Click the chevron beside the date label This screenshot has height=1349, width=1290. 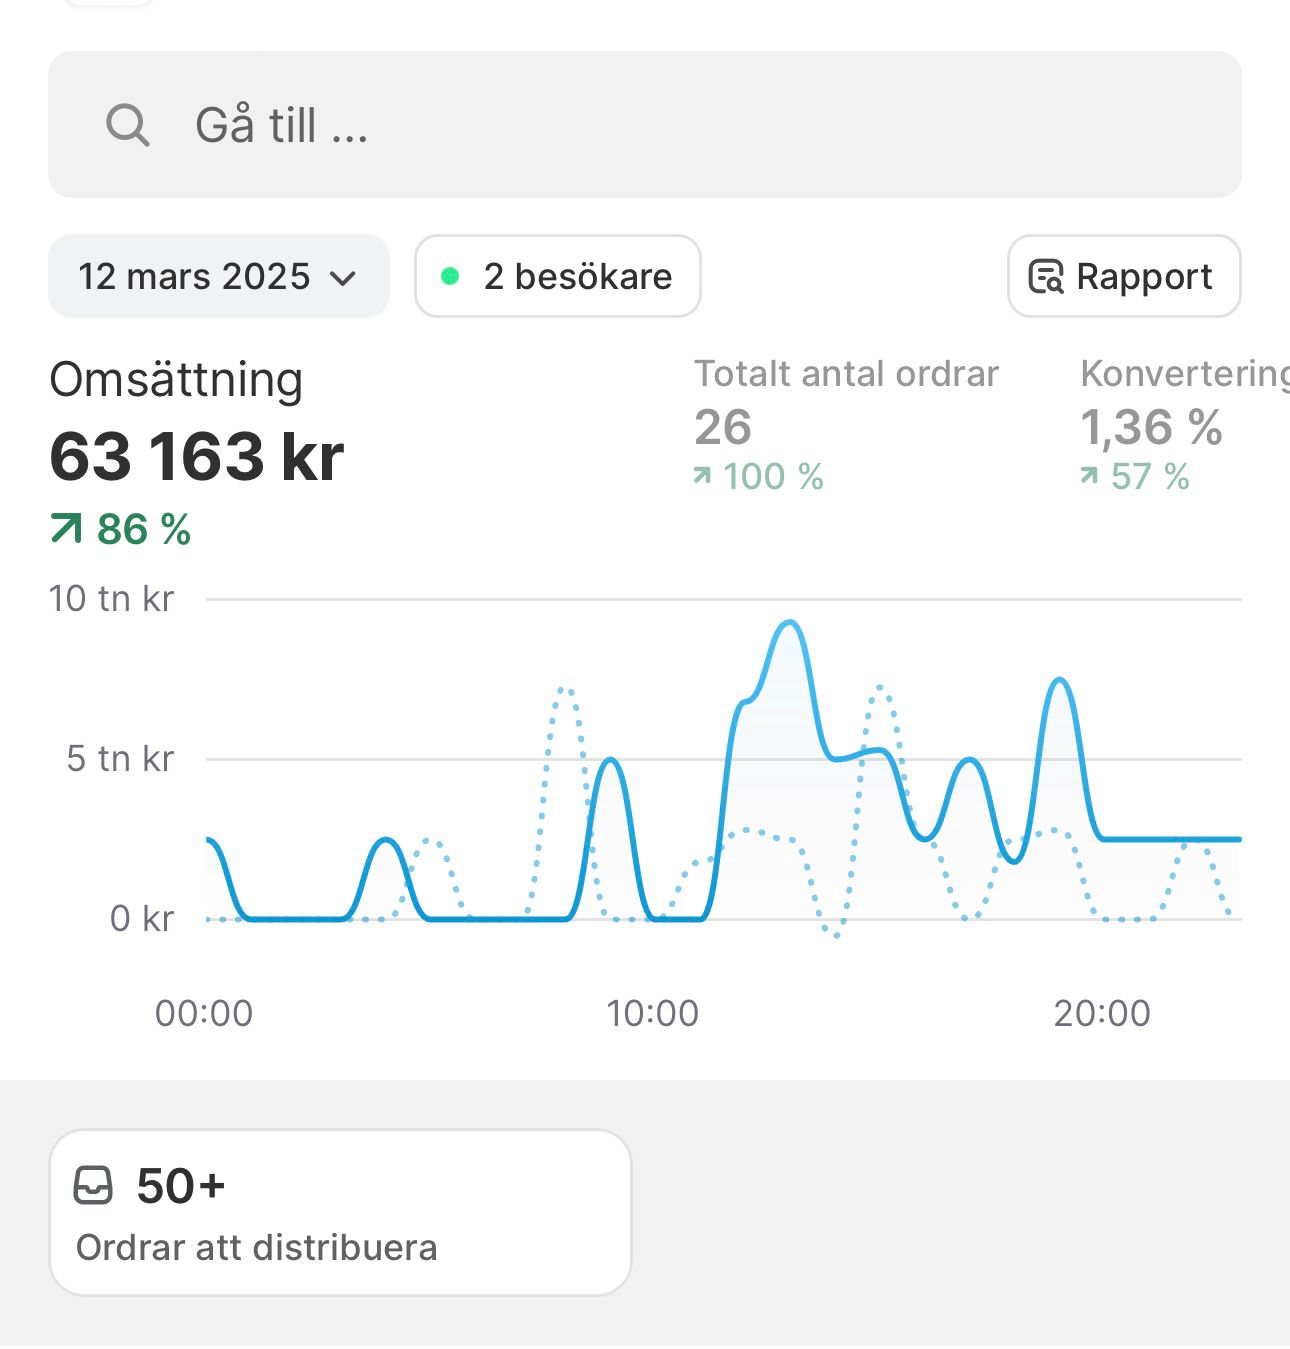tap(343, 278)
